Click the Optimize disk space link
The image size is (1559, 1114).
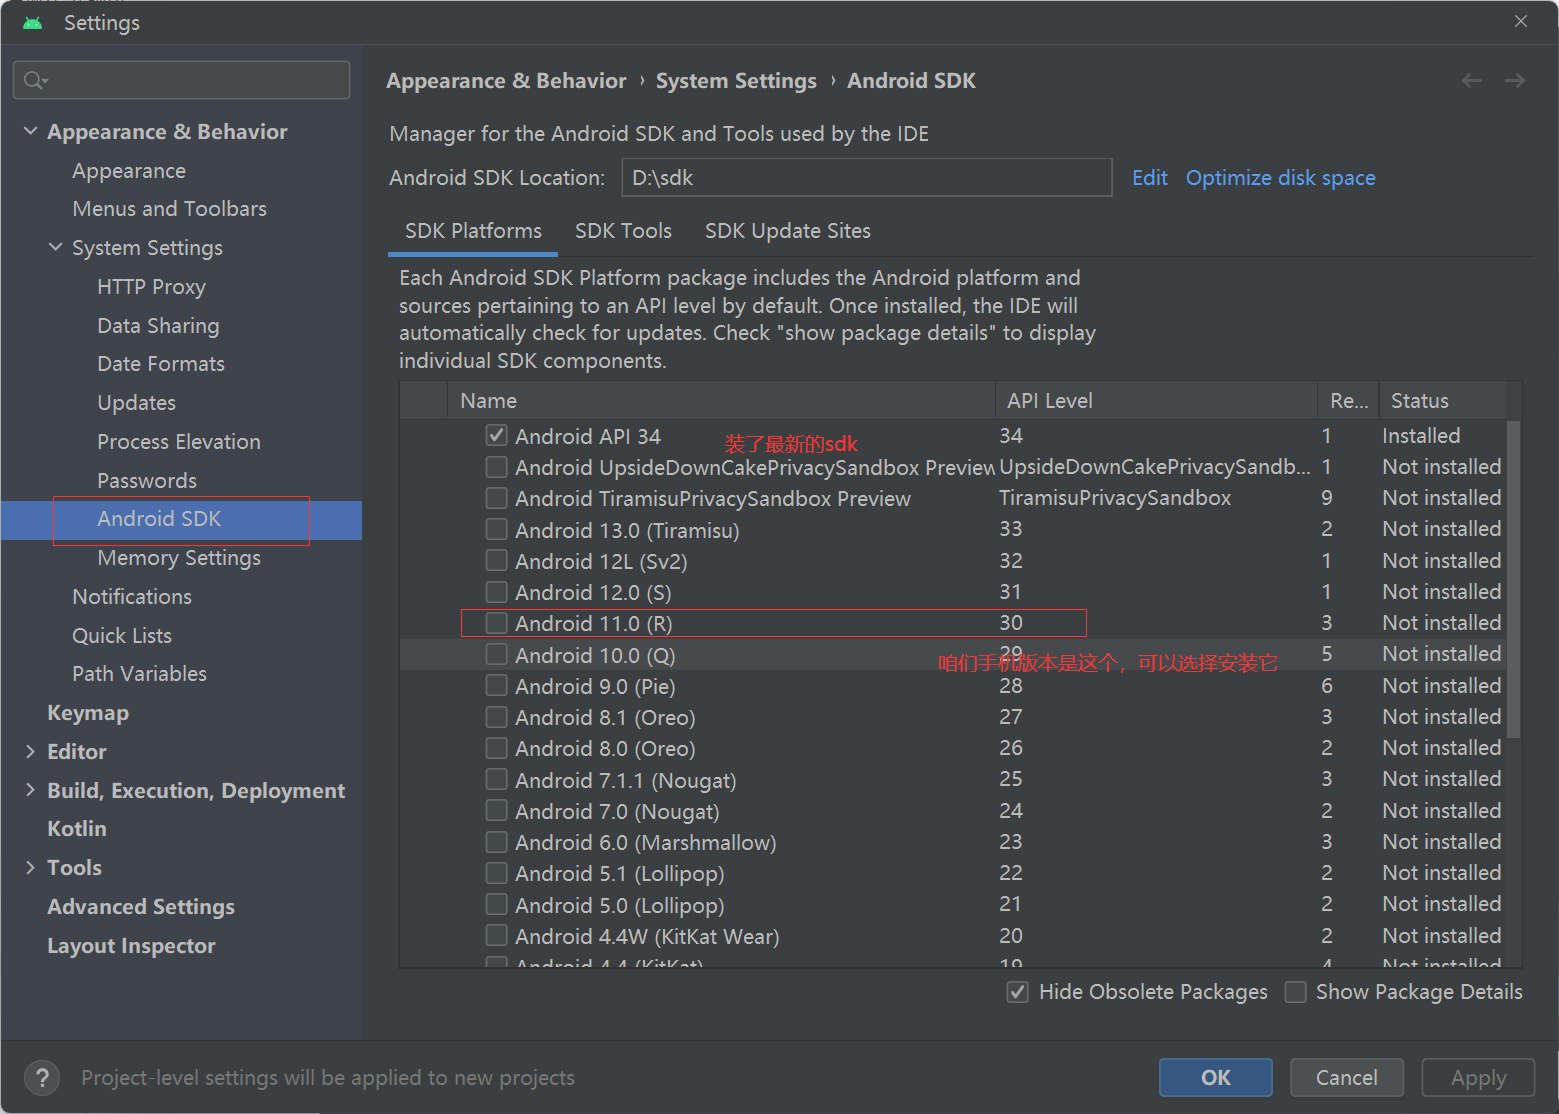[x=1280, y=178]
